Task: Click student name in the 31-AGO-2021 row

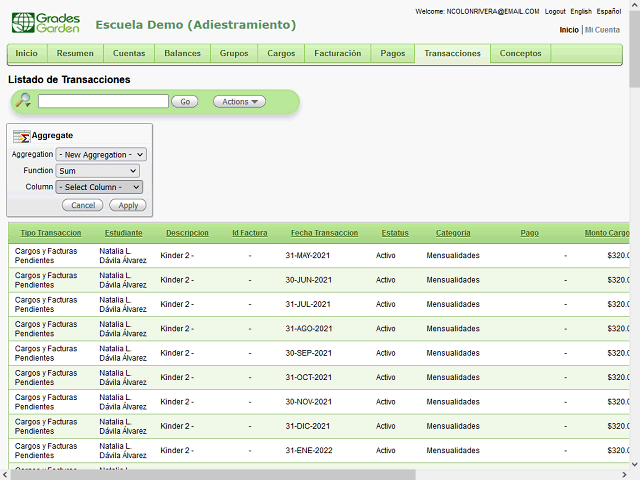Action: [123, 329]
